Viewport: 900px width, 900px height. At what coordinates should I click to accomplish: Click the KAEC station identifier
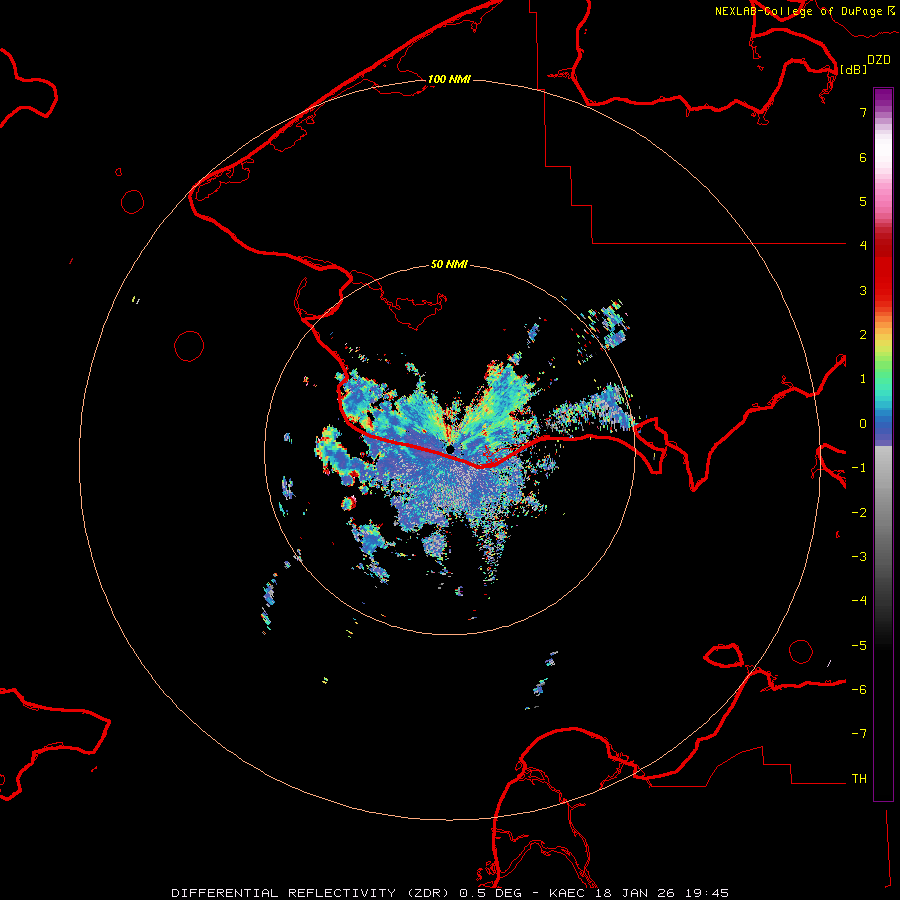point(569,893)
